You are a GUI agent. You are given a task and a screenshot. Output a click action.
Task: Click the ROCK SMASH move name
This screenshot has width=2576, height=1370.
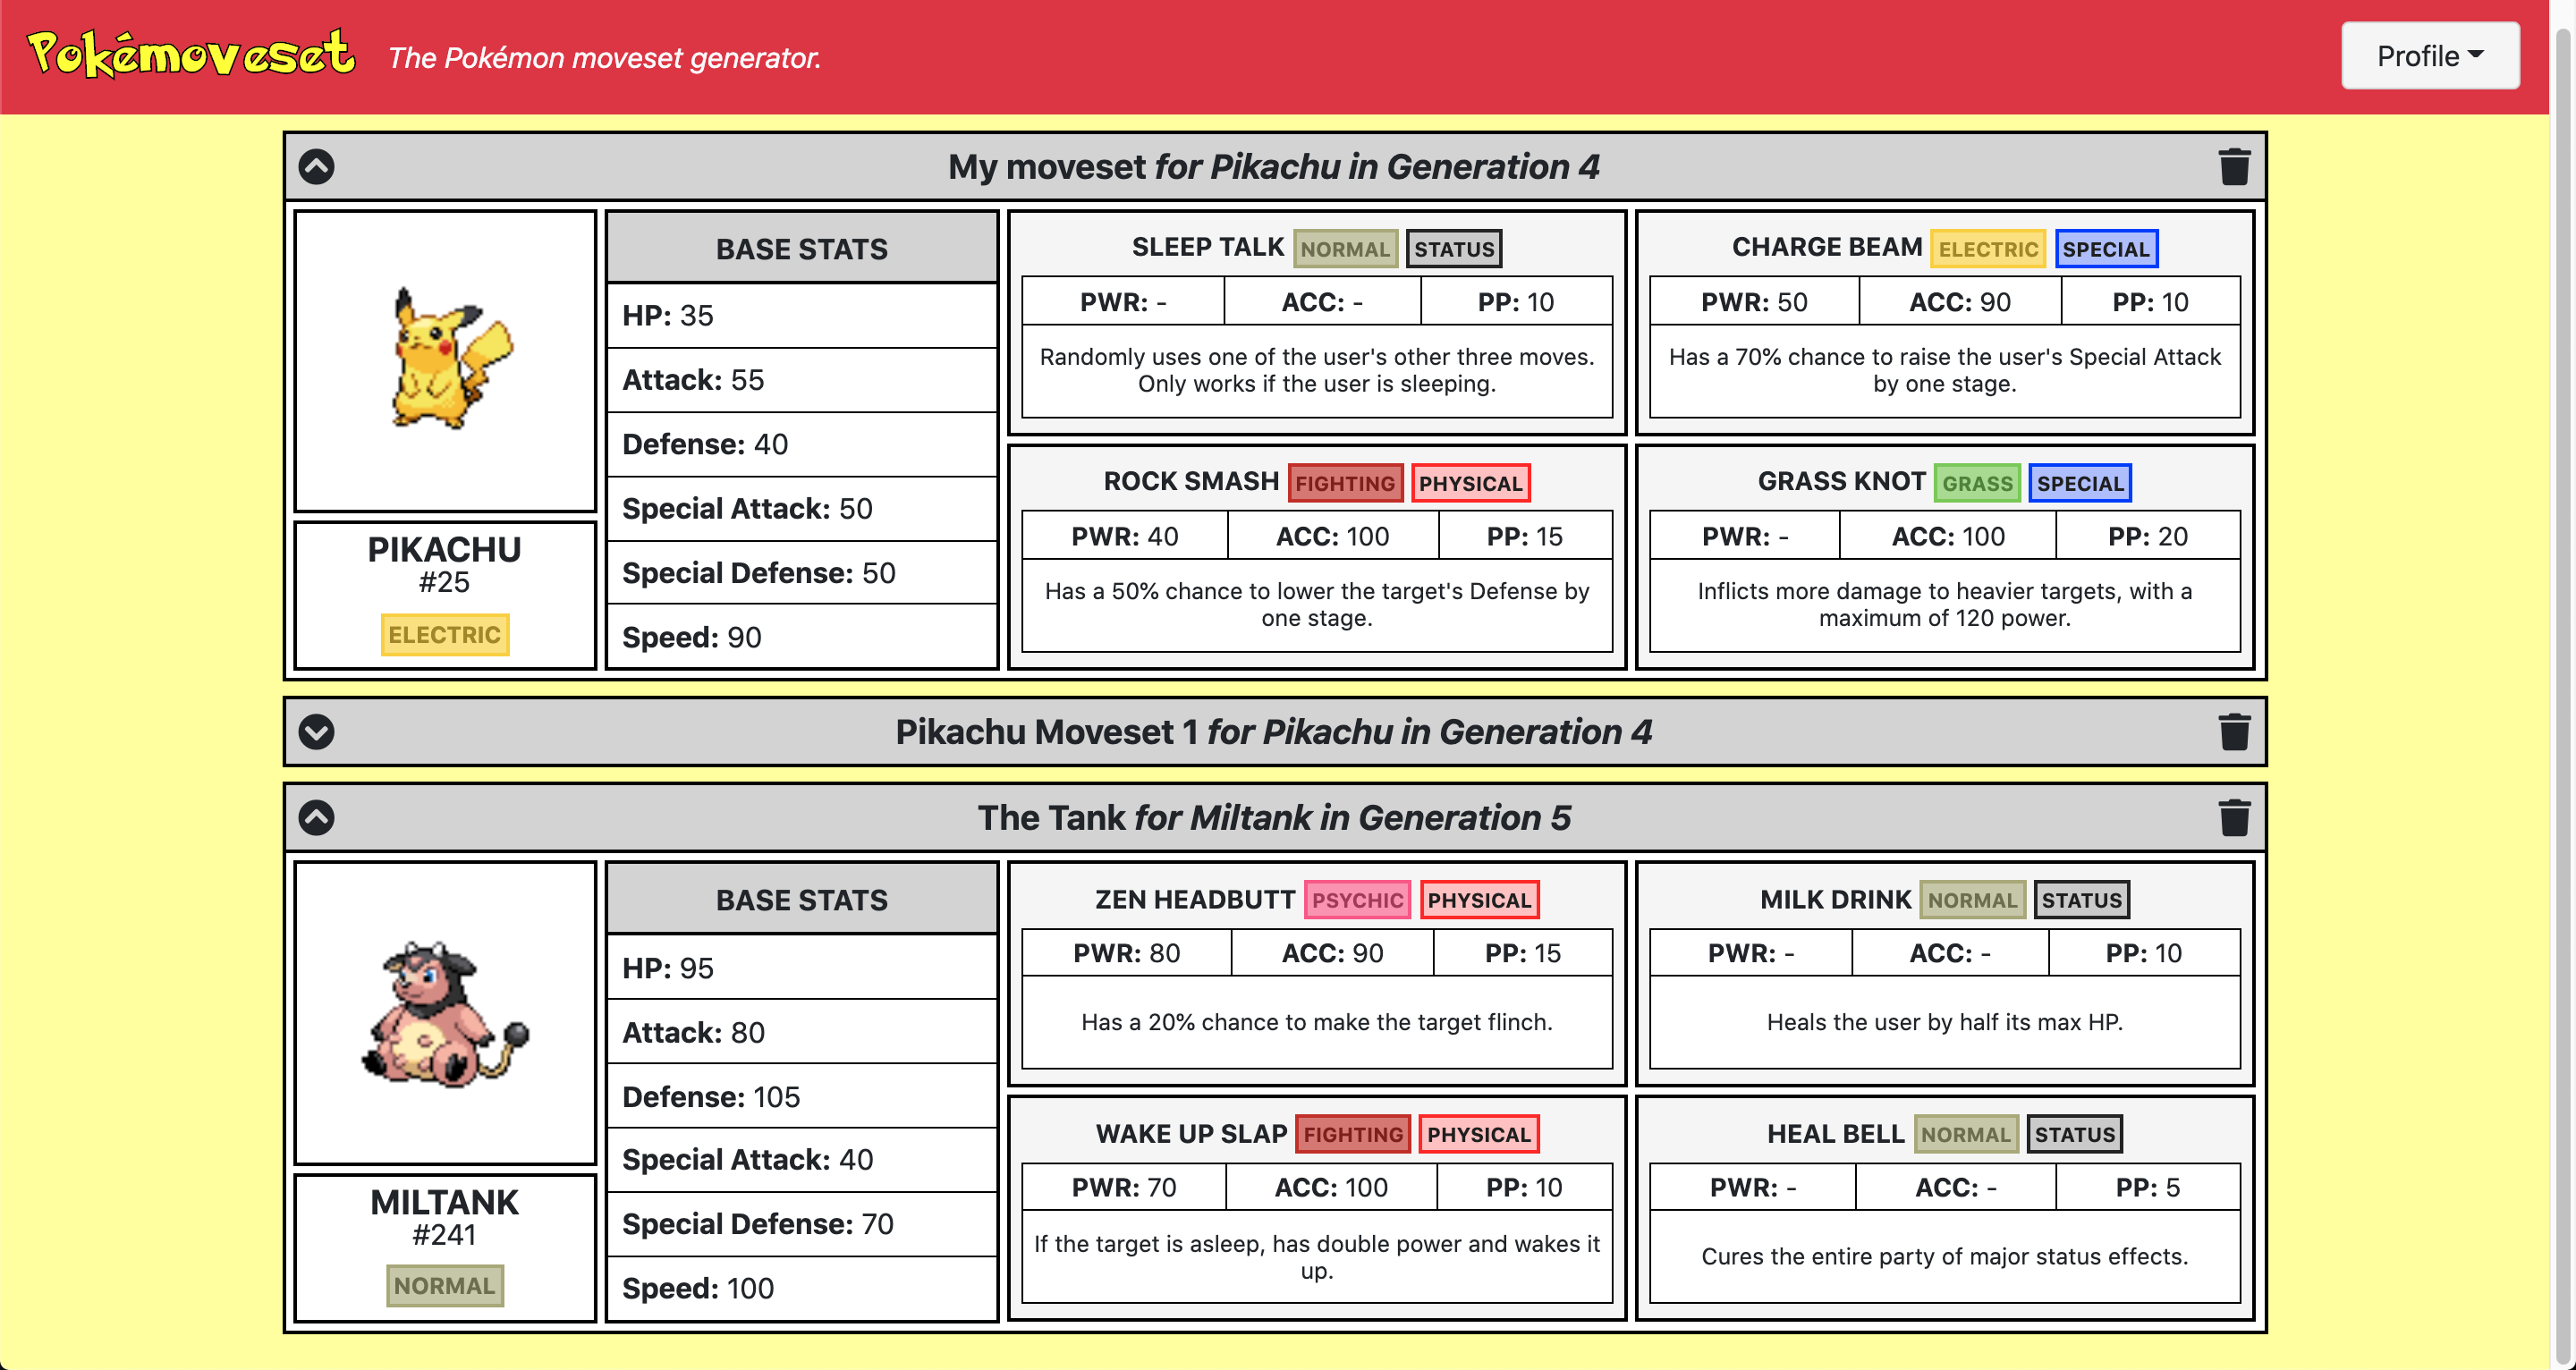coord(1191,481)
